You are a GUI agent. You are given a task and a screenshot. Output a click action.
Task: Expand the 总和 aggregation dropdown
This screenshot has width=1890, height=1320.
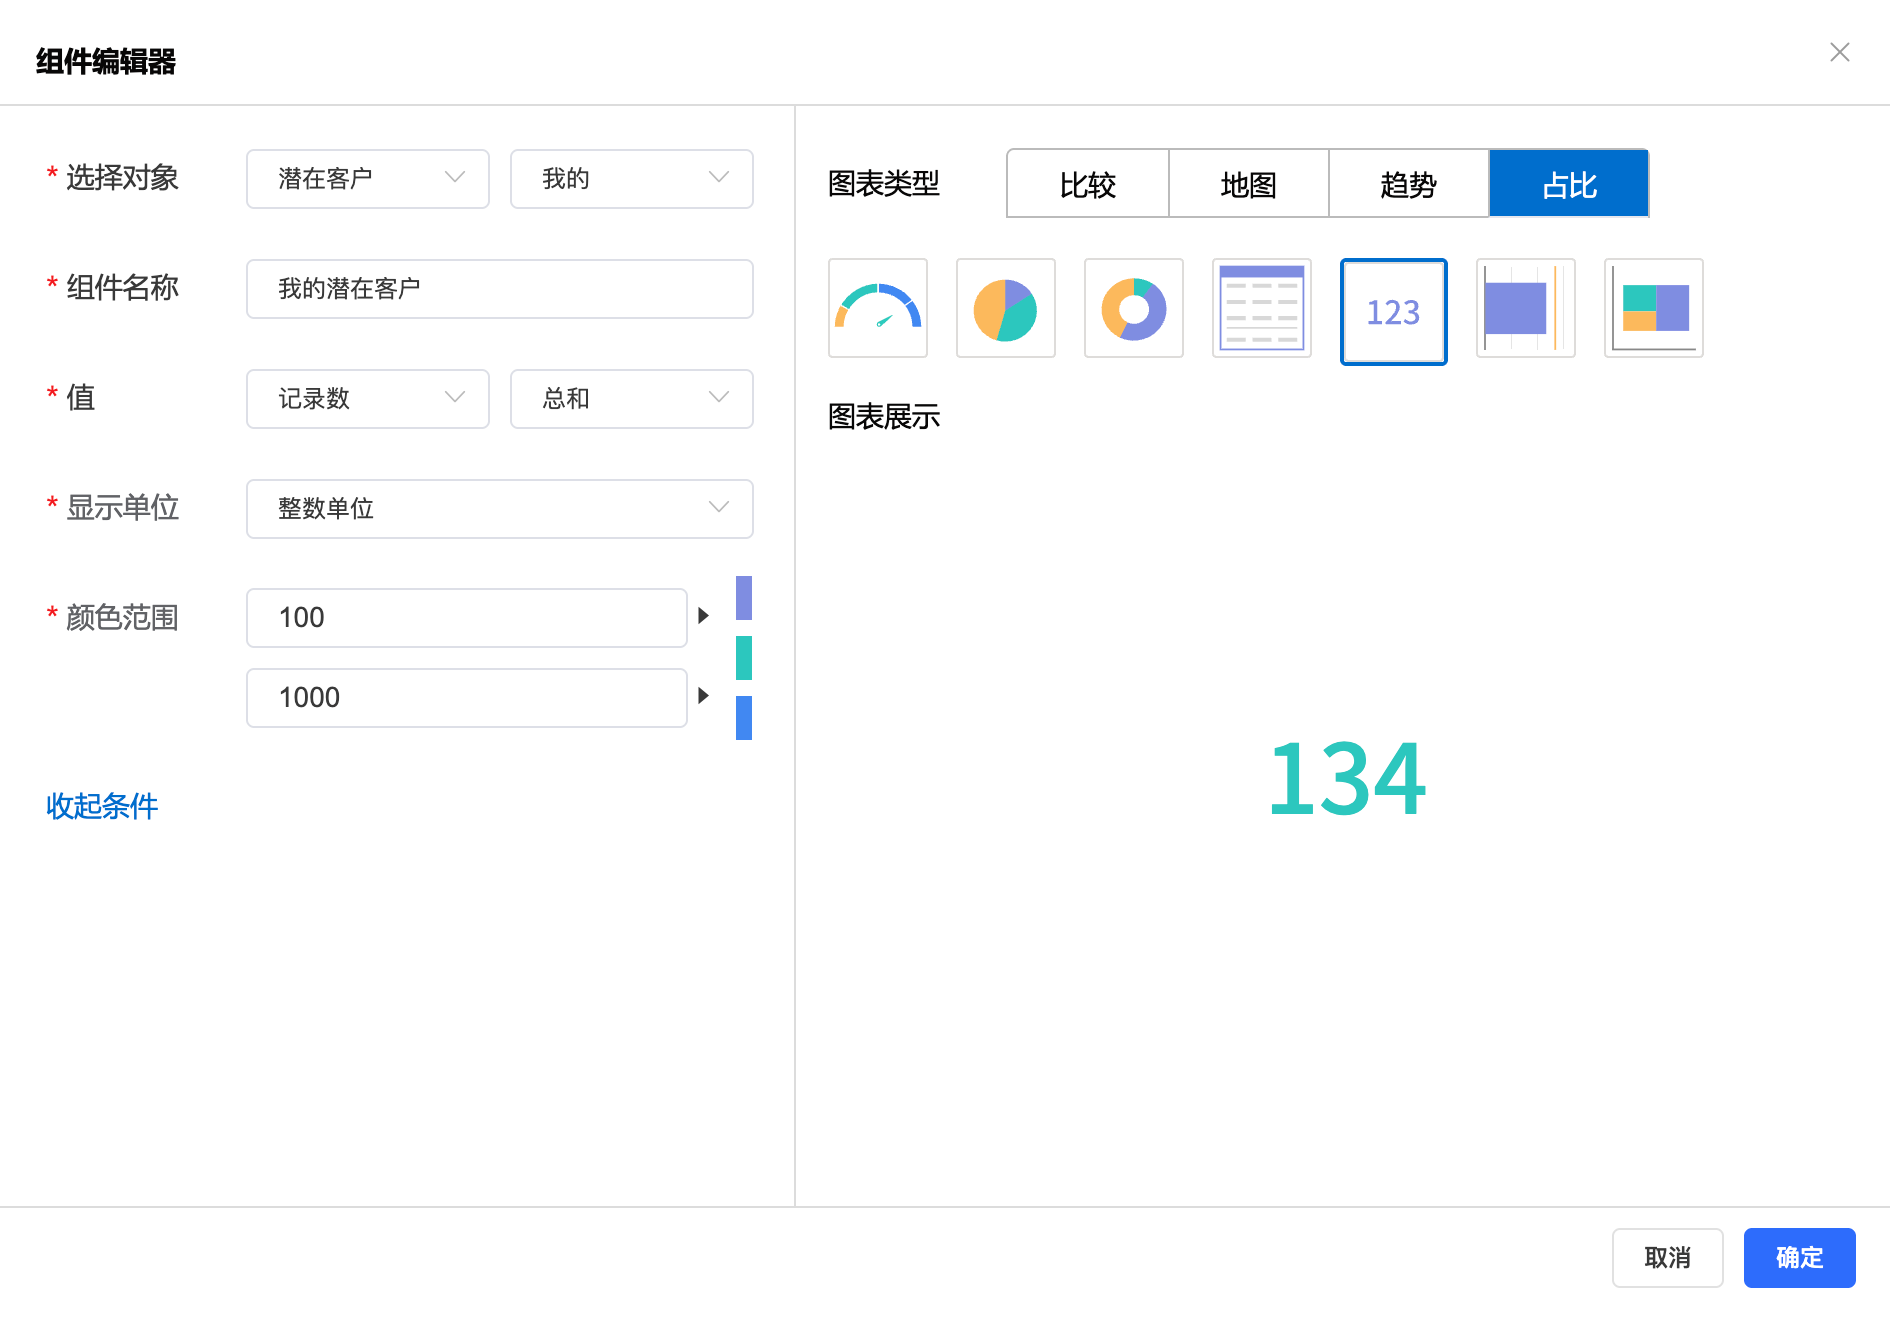click(631, 399)
